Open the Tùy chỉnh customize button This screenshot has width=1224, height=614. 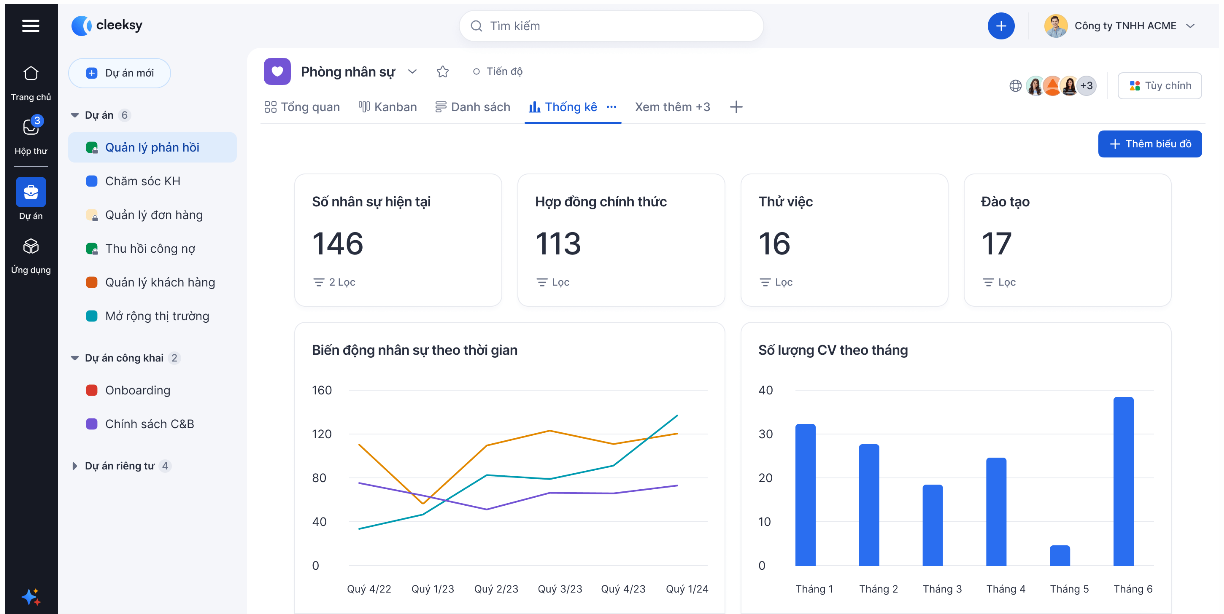[x=1160, y=86]
